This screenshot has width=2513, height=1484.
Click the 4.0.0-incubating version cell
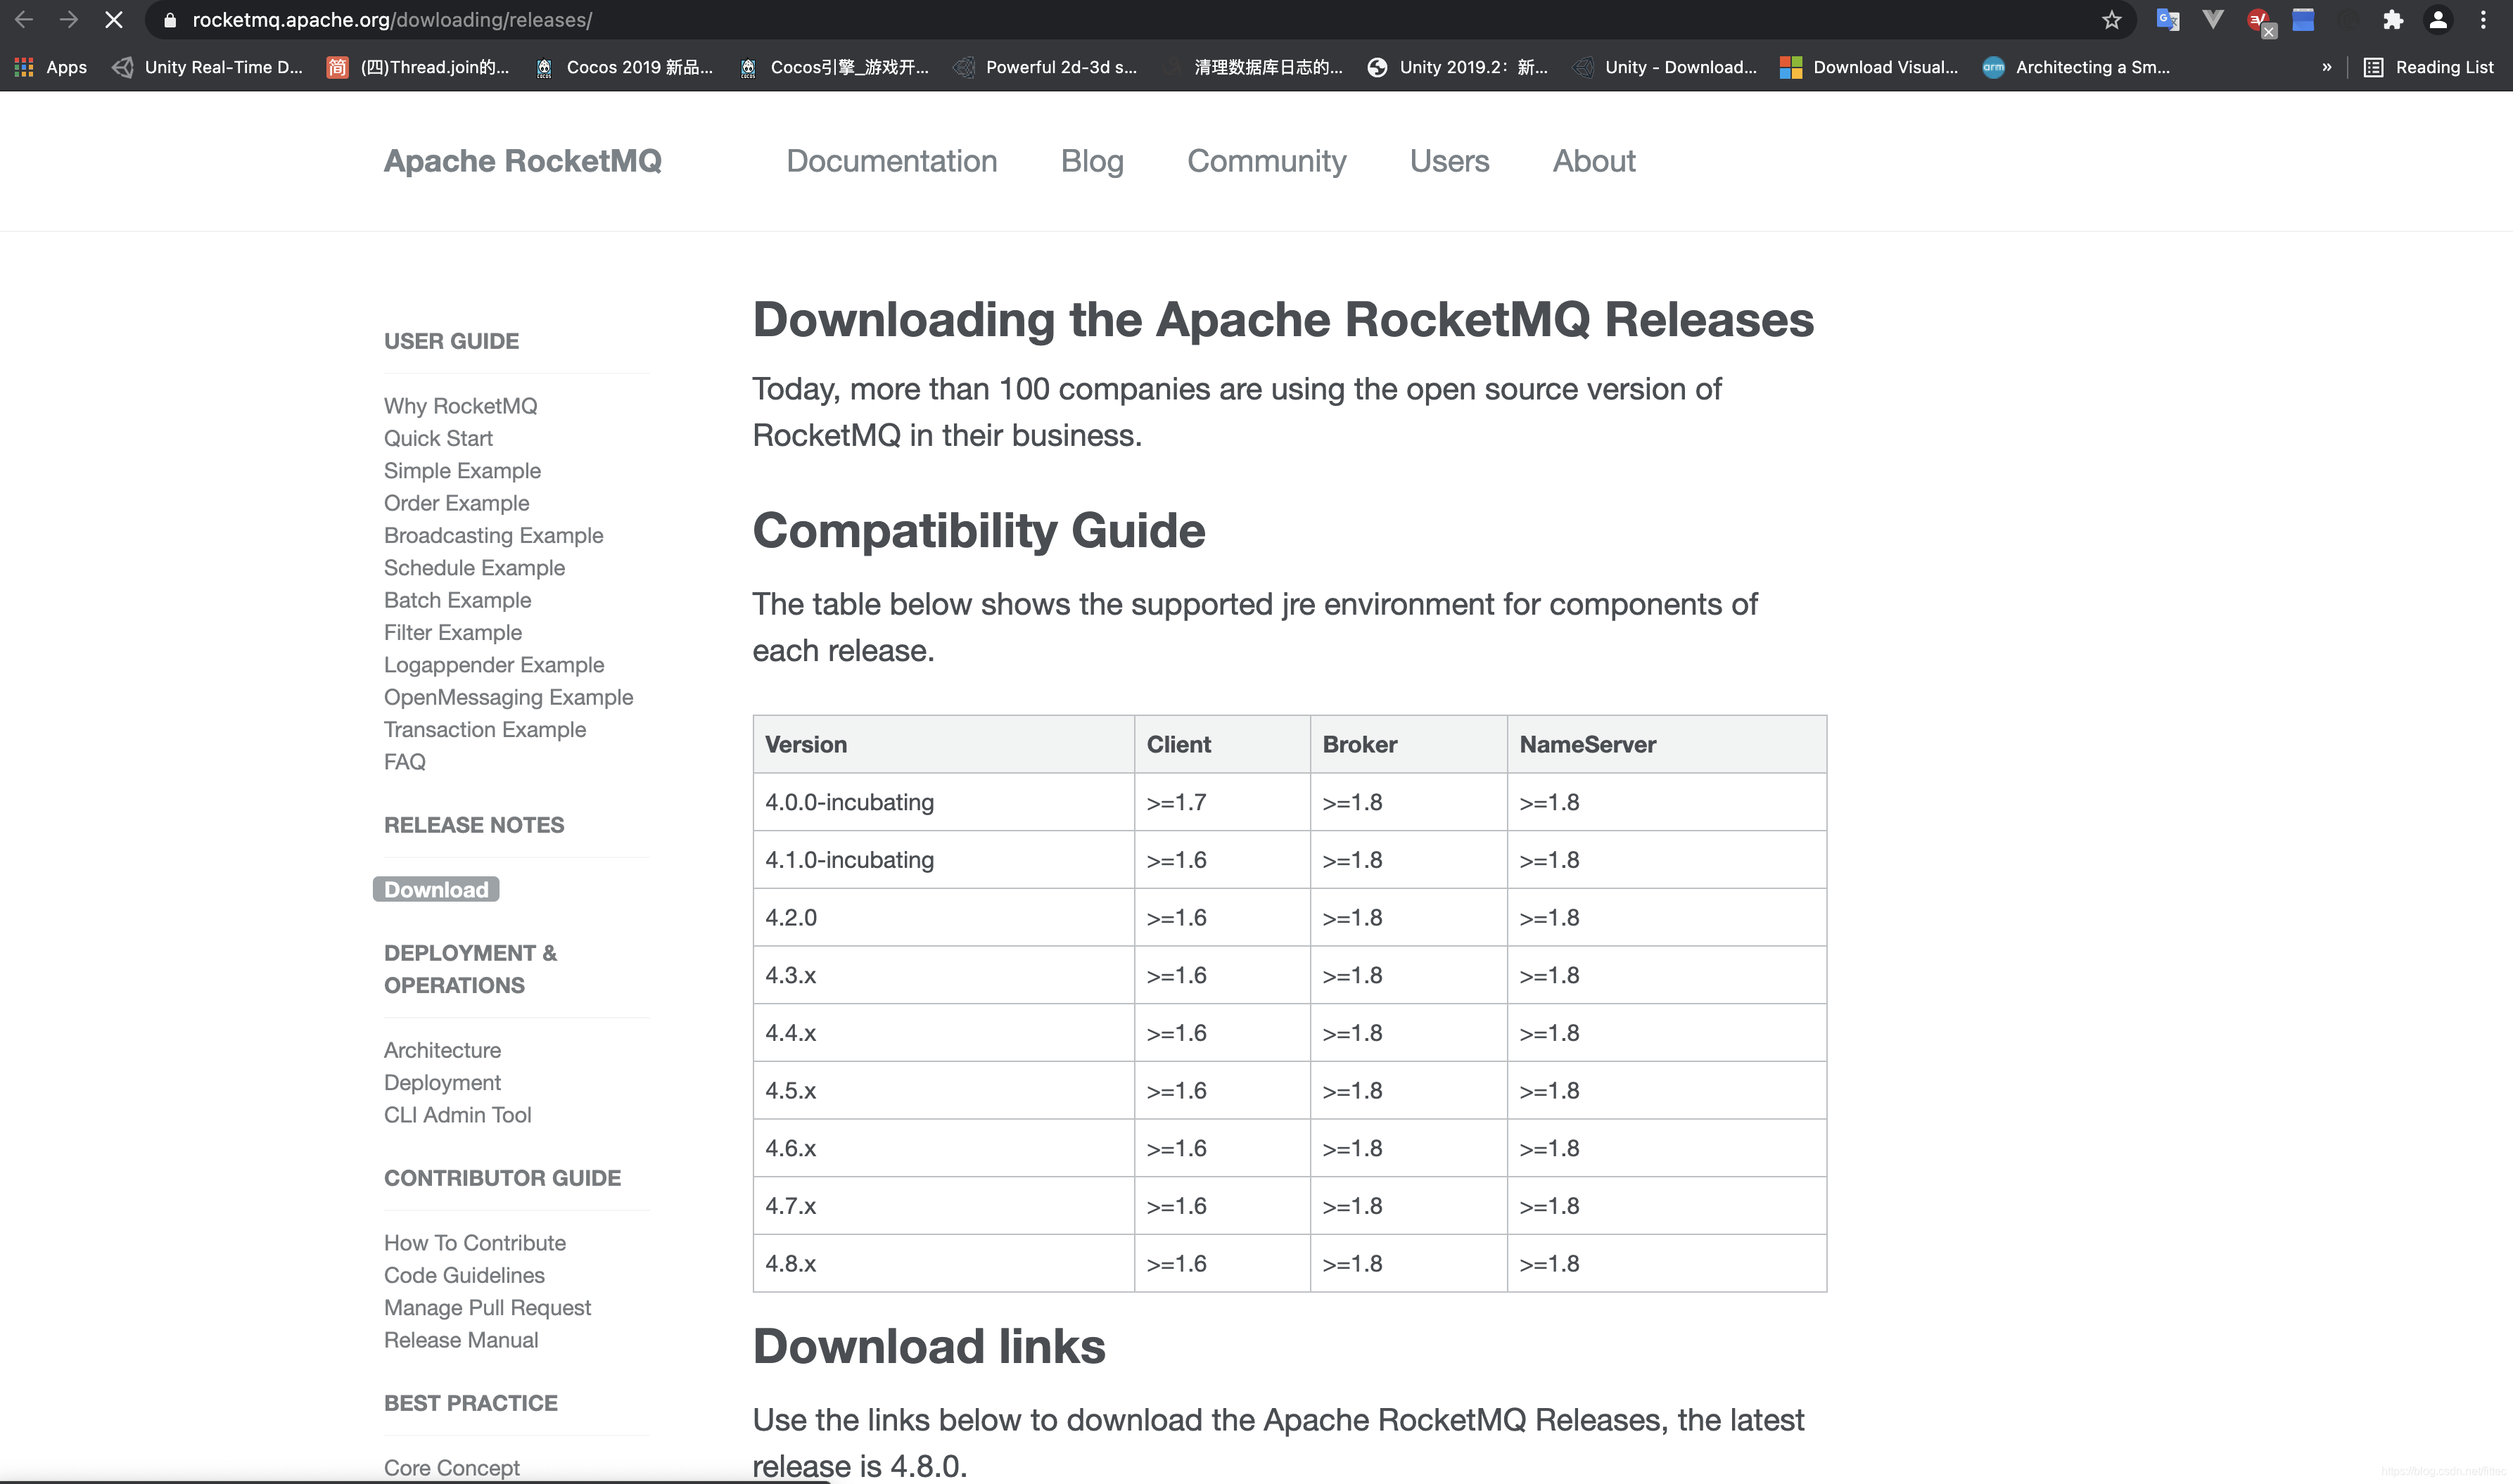943,802
